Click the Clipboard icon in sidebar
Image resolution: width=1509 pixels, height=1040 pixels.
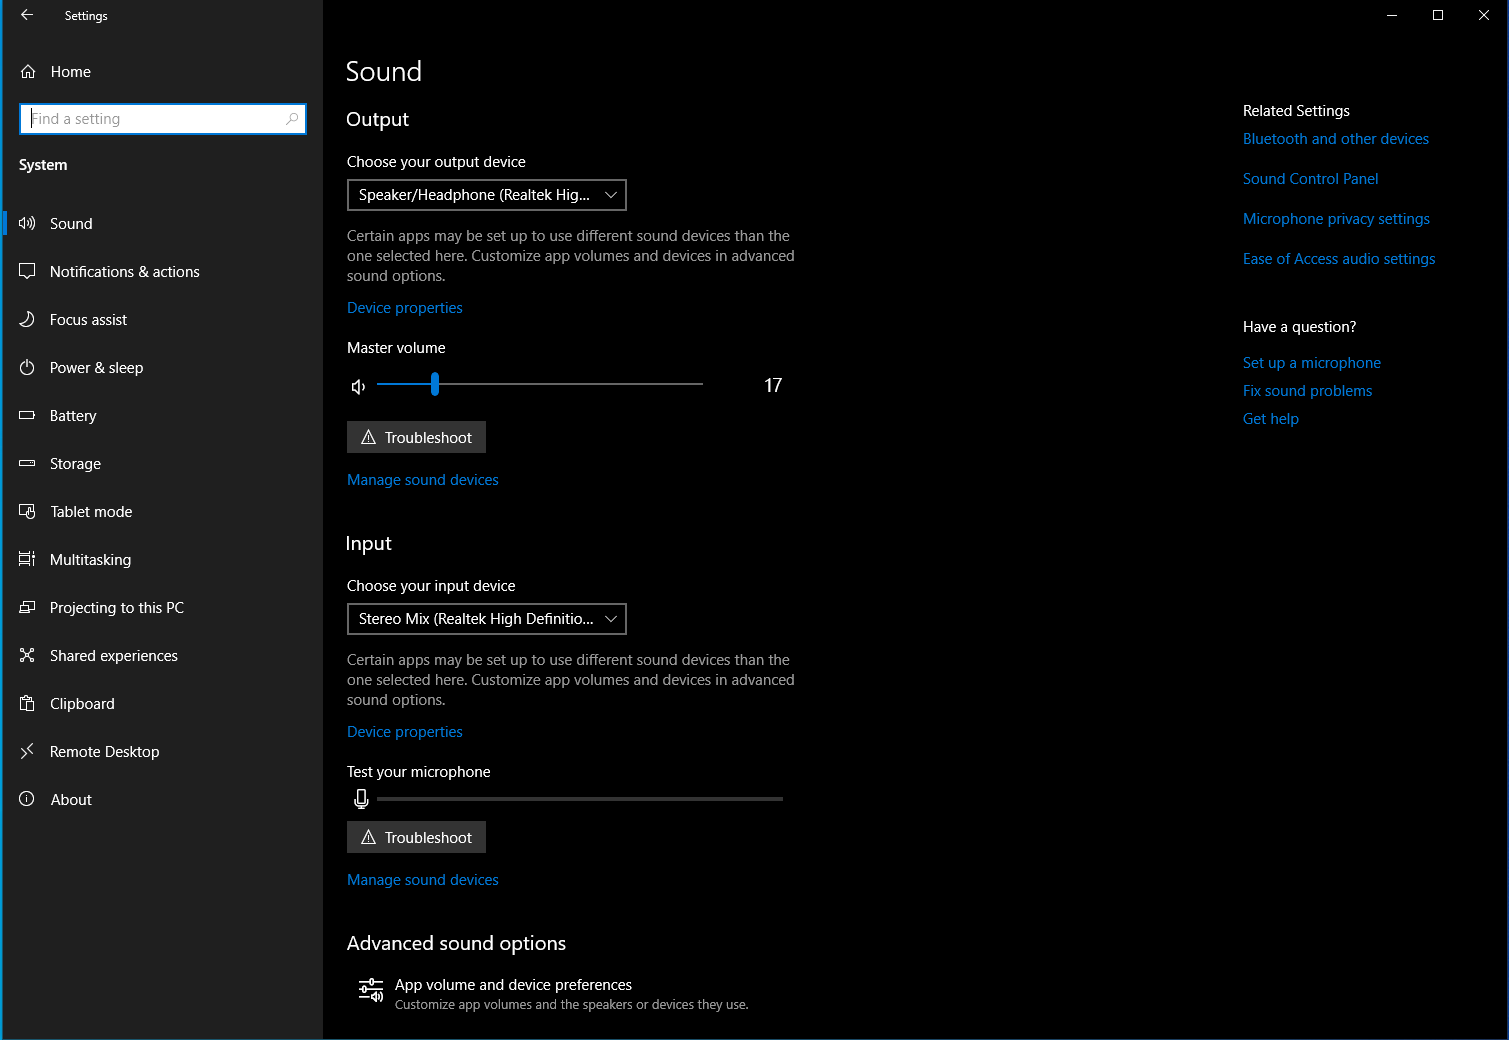click(x=27, y=703)
